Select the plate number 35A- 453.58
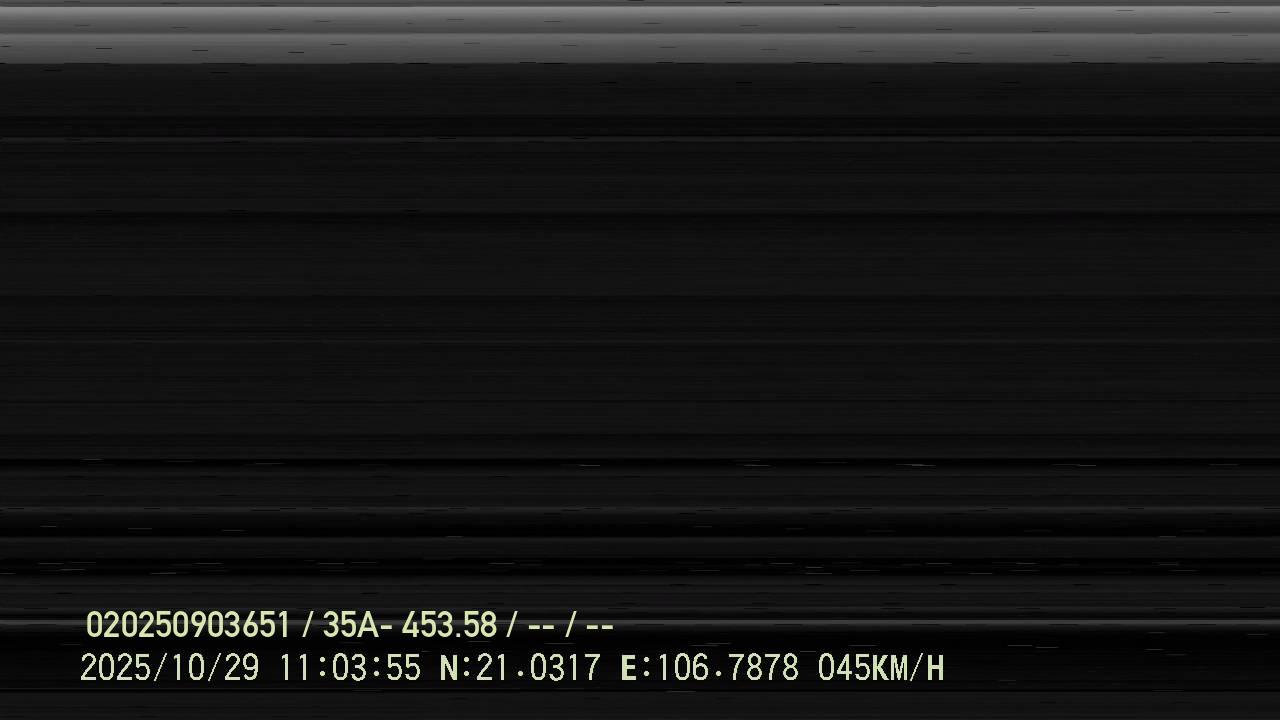The width and height of the screenshot is (1280, 720). tap(409, 625)
